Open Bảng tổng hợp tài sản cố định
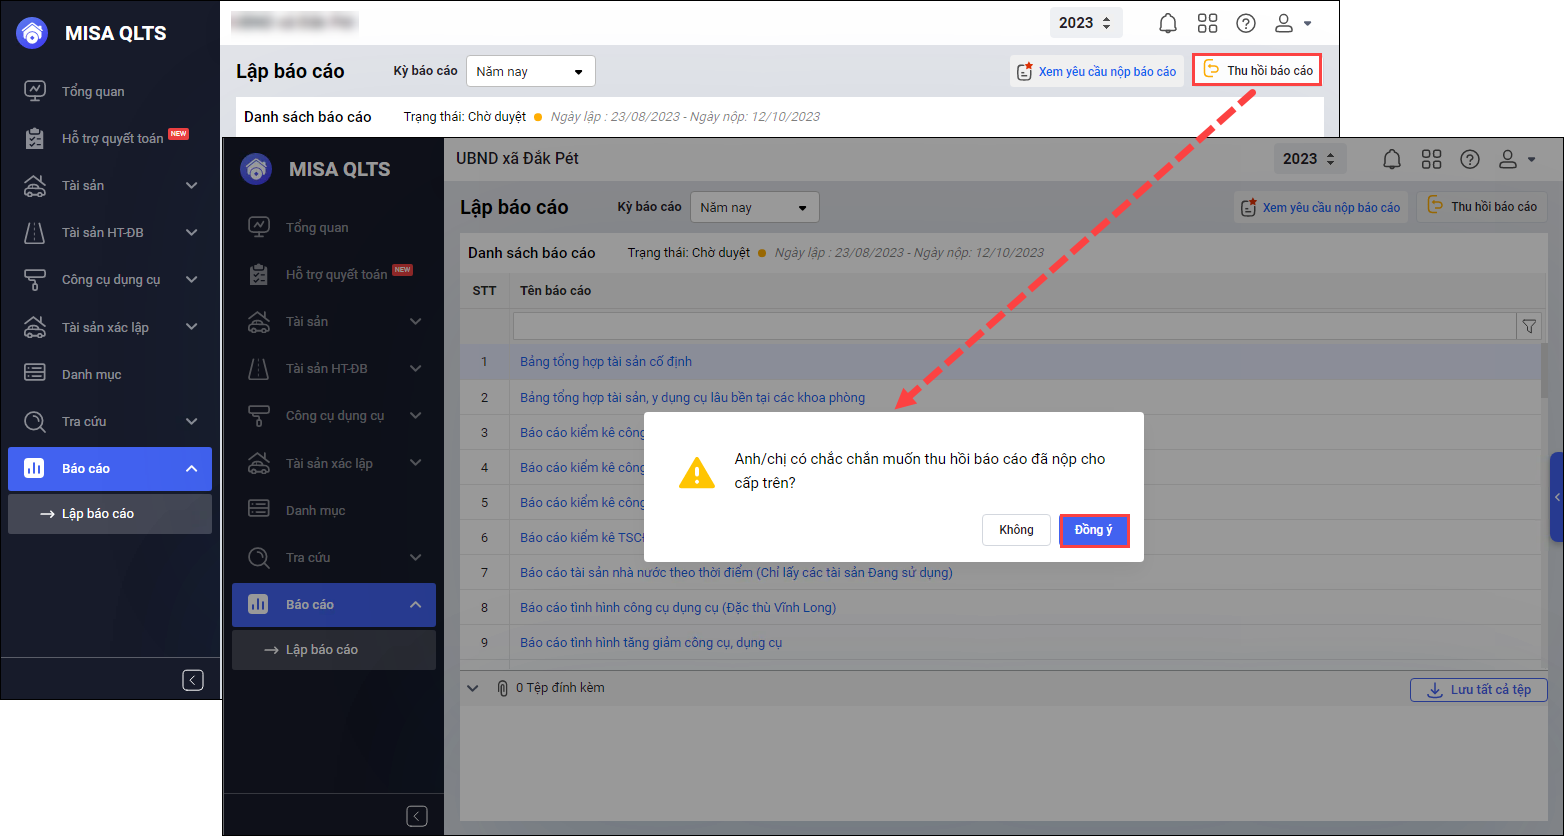Viewport: 1564px width, 836px height. tap(606, 362)
